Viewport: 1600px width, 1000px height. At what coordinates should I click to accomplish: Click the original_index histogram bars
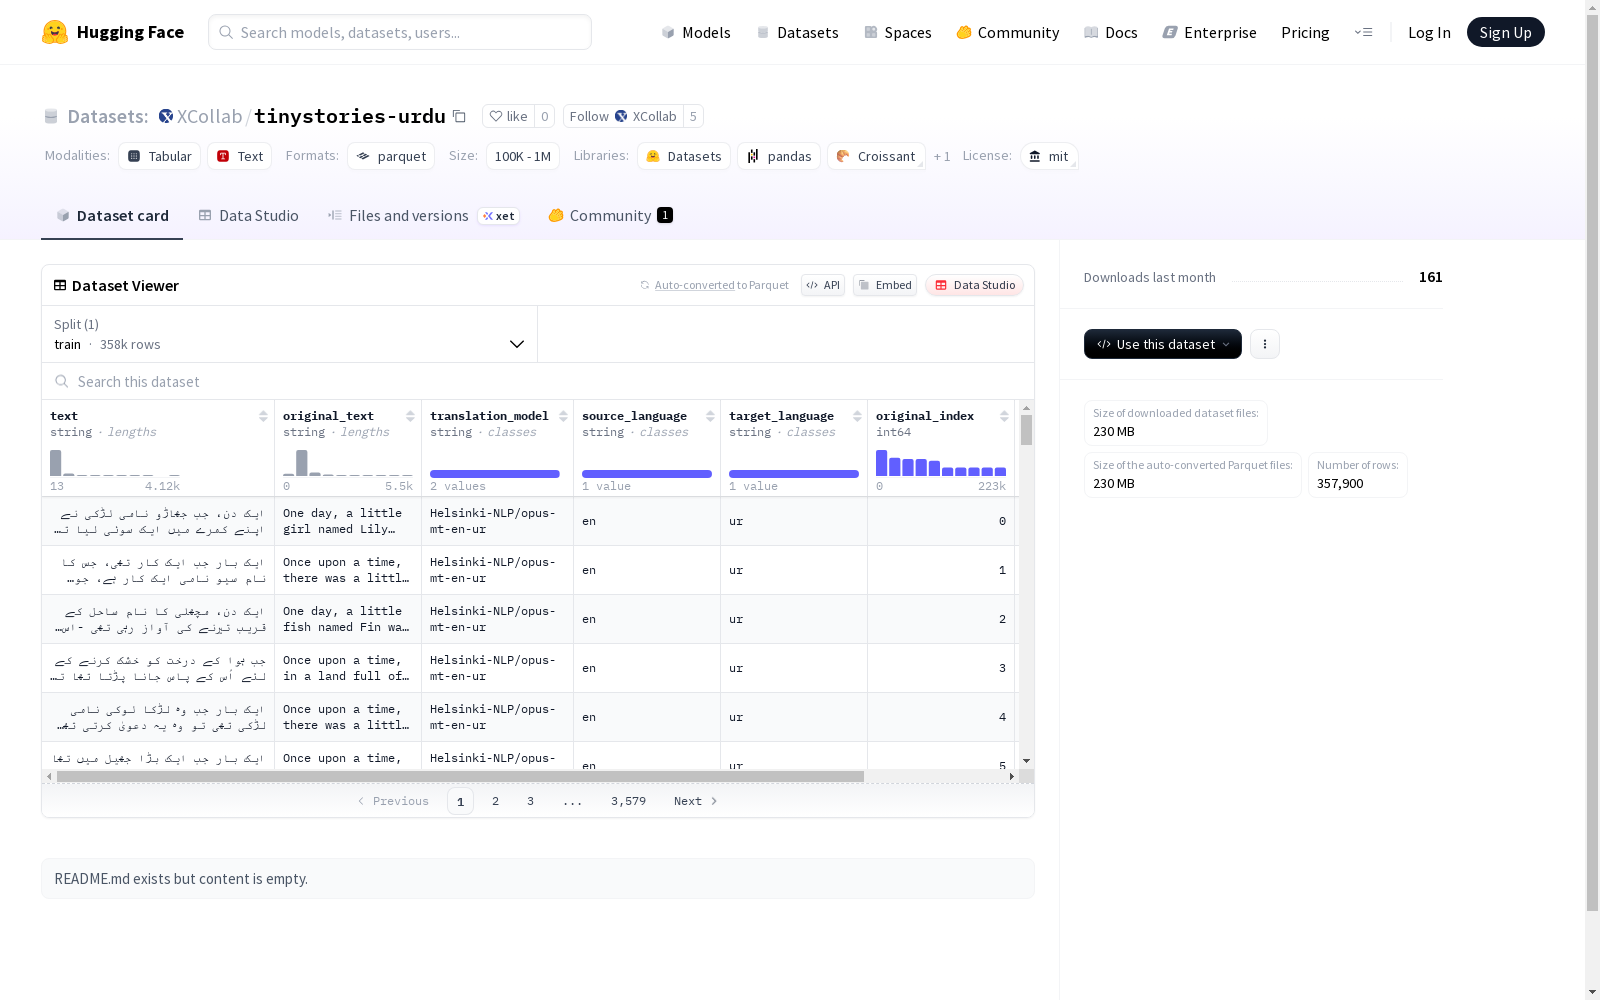click(941, 463)
